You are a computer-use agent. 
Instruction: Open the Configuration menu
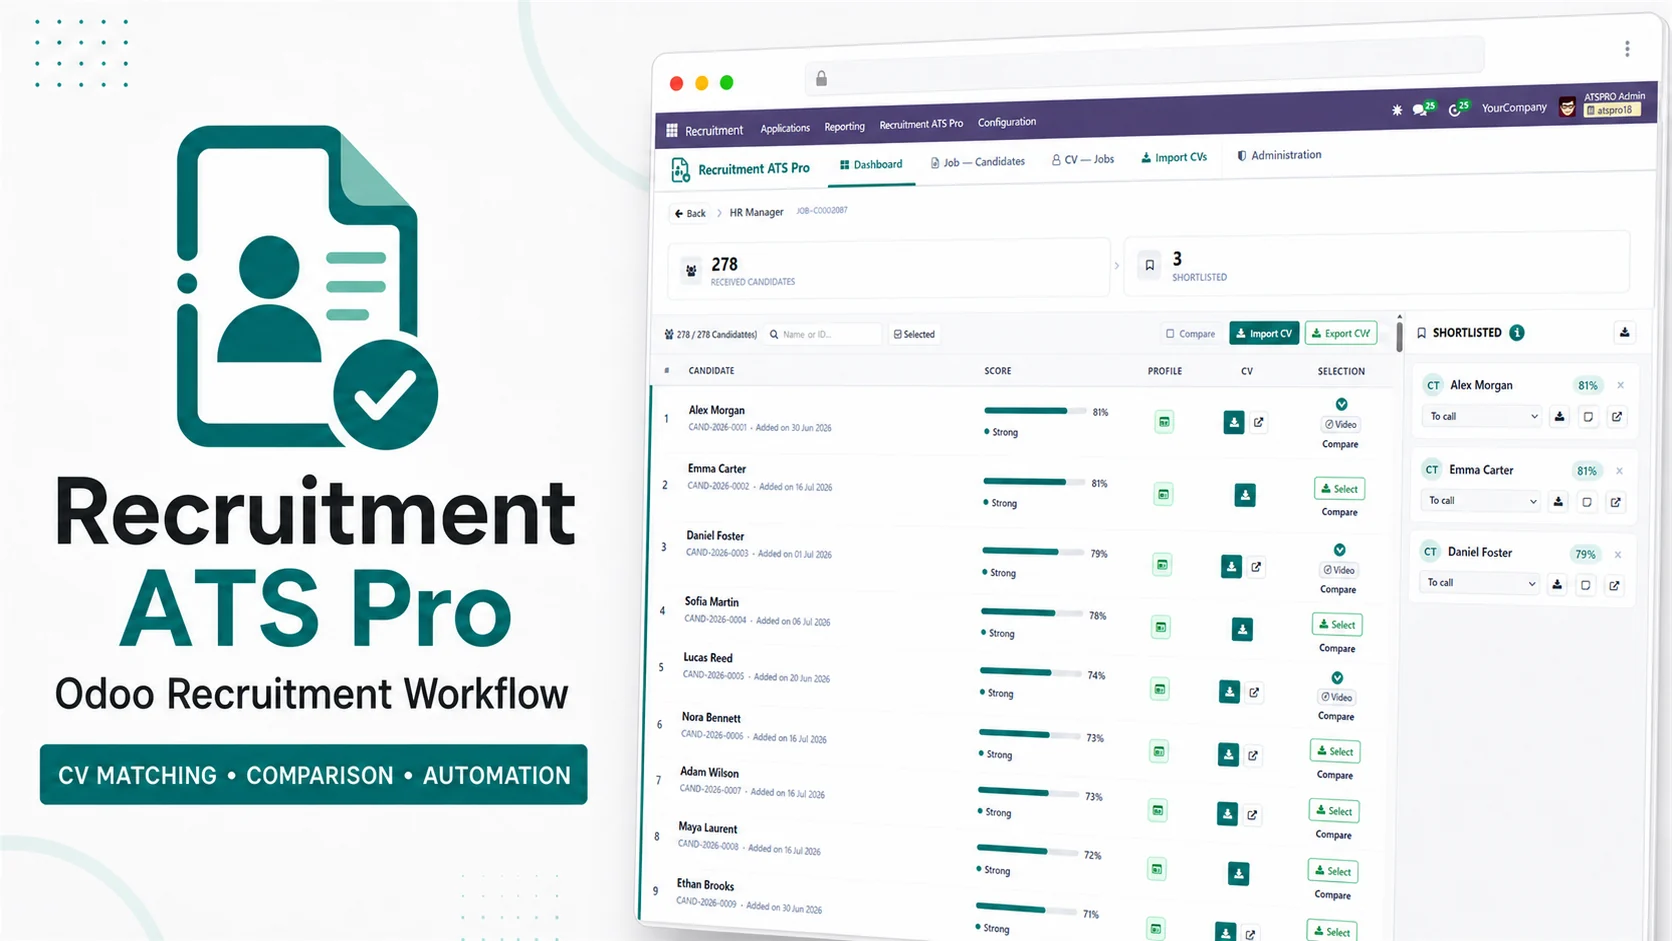point(1007,122)
